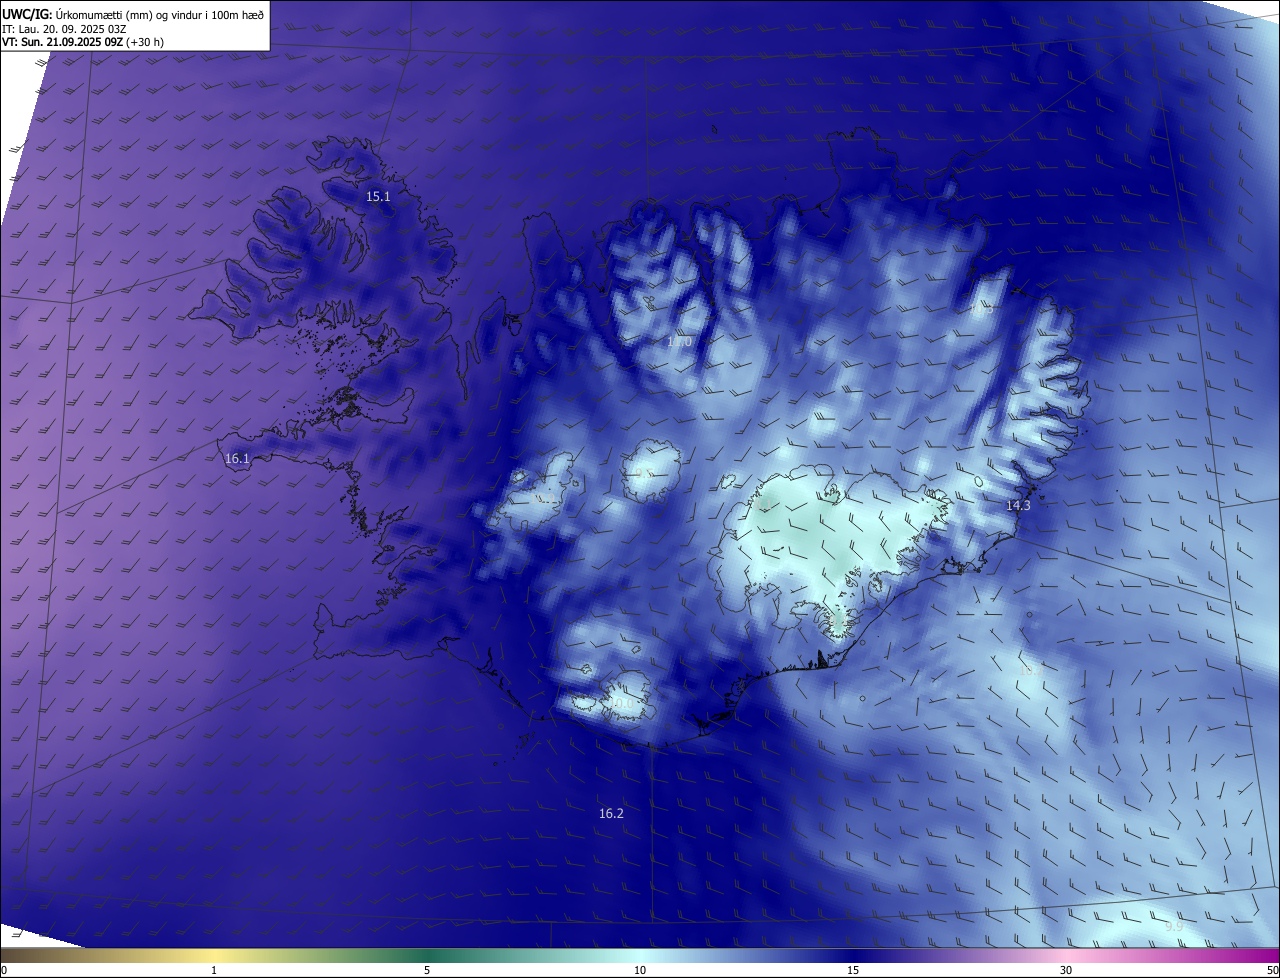This screenshot has width=1280, height=978.
Task: Click the faint 9.9 value label
Action: pos(1174,927)
